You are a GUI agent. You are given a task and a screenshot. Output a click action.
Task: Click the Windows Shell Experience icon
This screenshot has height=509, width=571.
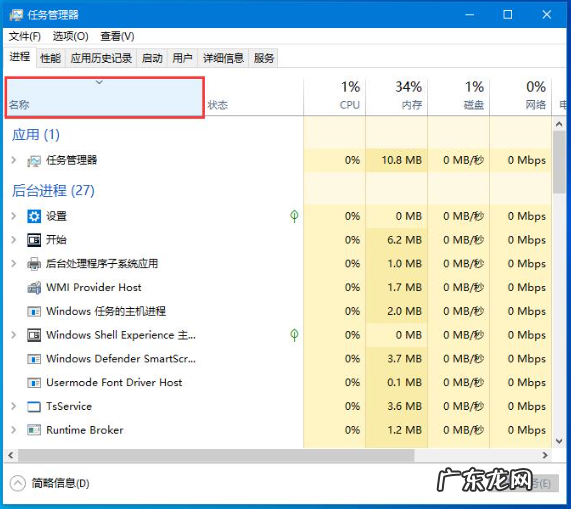(34, 335)
